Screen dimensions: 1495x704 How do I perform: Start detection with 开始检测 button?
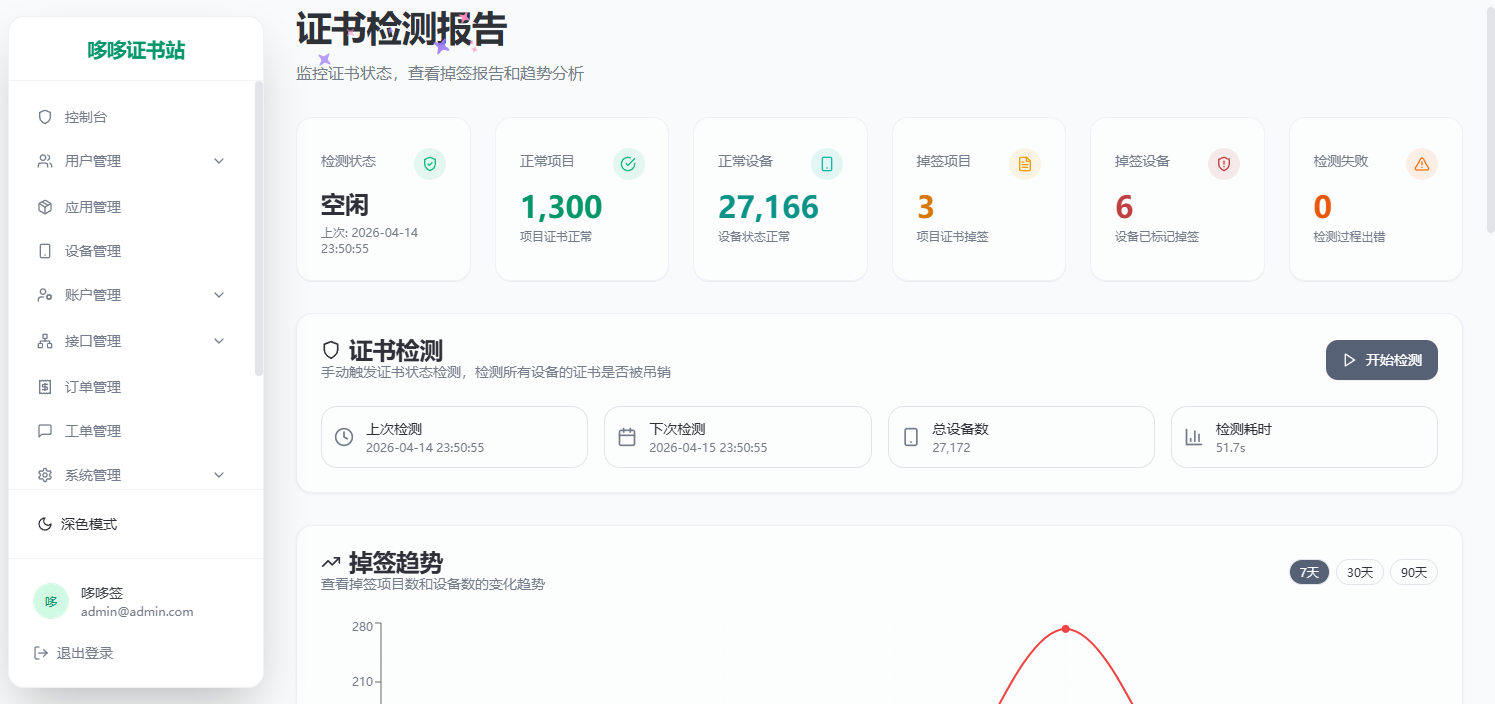[x=1382, y=360]
